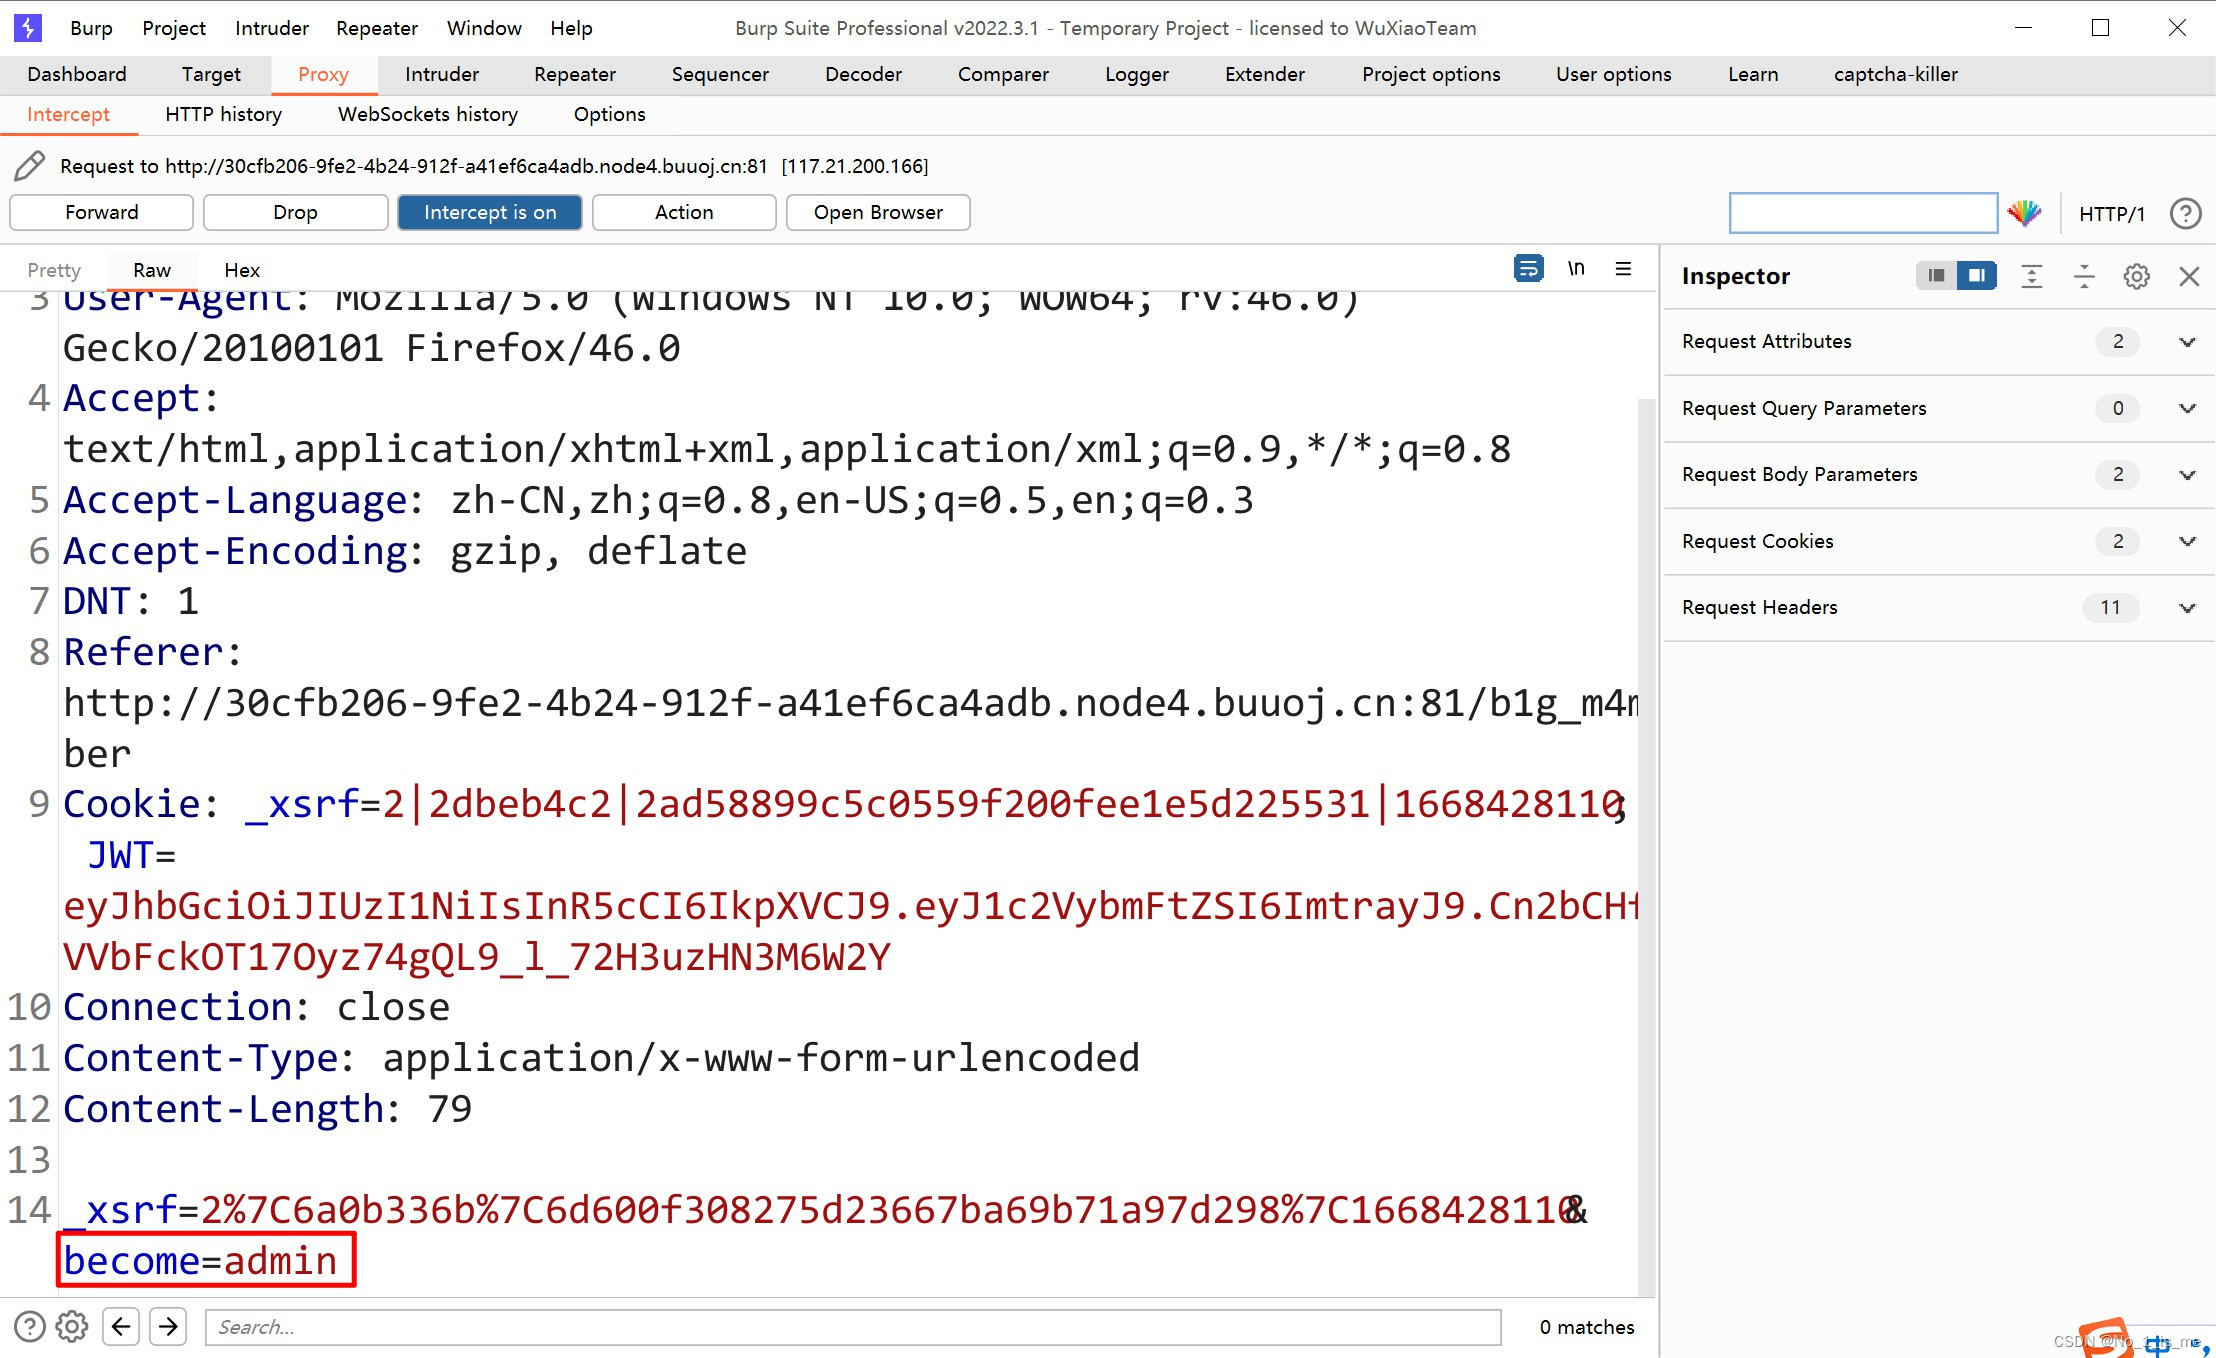Viewport: 2216px width, 1358px height.
Task: Click the Inspector panel settings gear icon
Action: 2137,275
